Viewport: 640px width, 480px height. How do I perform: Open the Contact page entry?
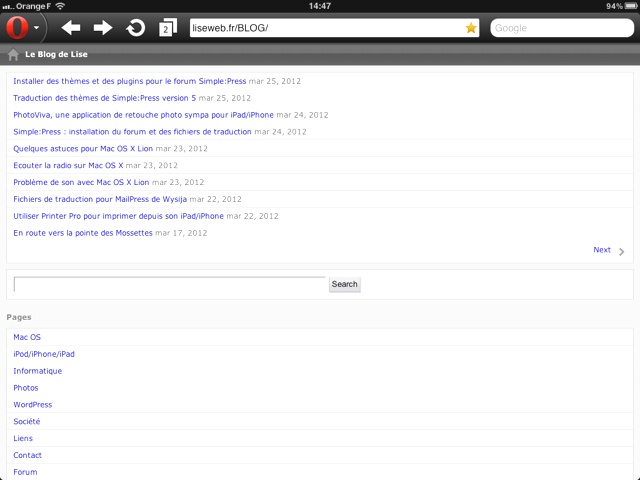click(28, 455)
